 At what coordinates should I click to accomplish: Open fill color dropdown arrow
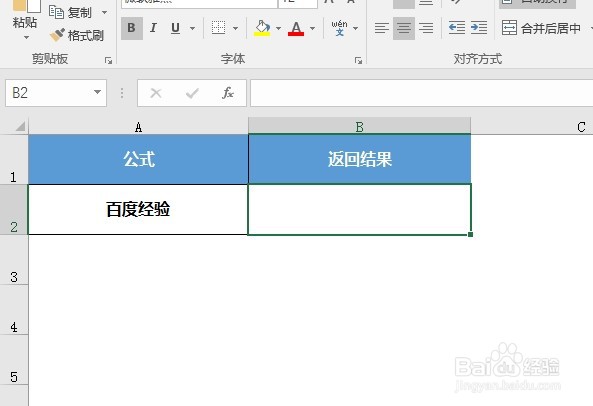click(x=278, y=28)
